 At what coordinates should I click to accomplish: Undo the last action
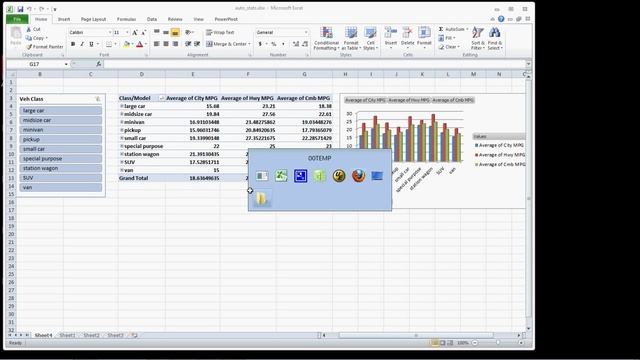pyautogui.click(x=29, y=9)
